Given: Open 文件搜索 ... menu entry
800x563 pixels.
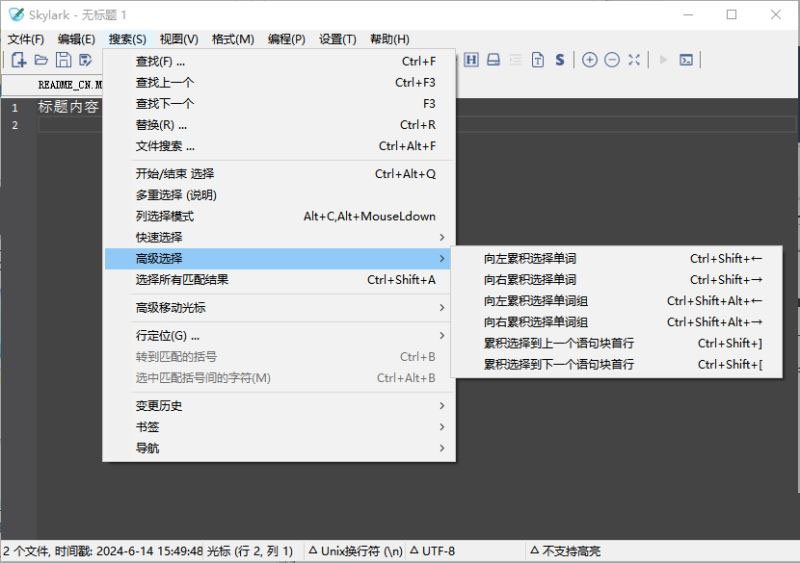Looking at the screenshot, I should coord(279,146).
